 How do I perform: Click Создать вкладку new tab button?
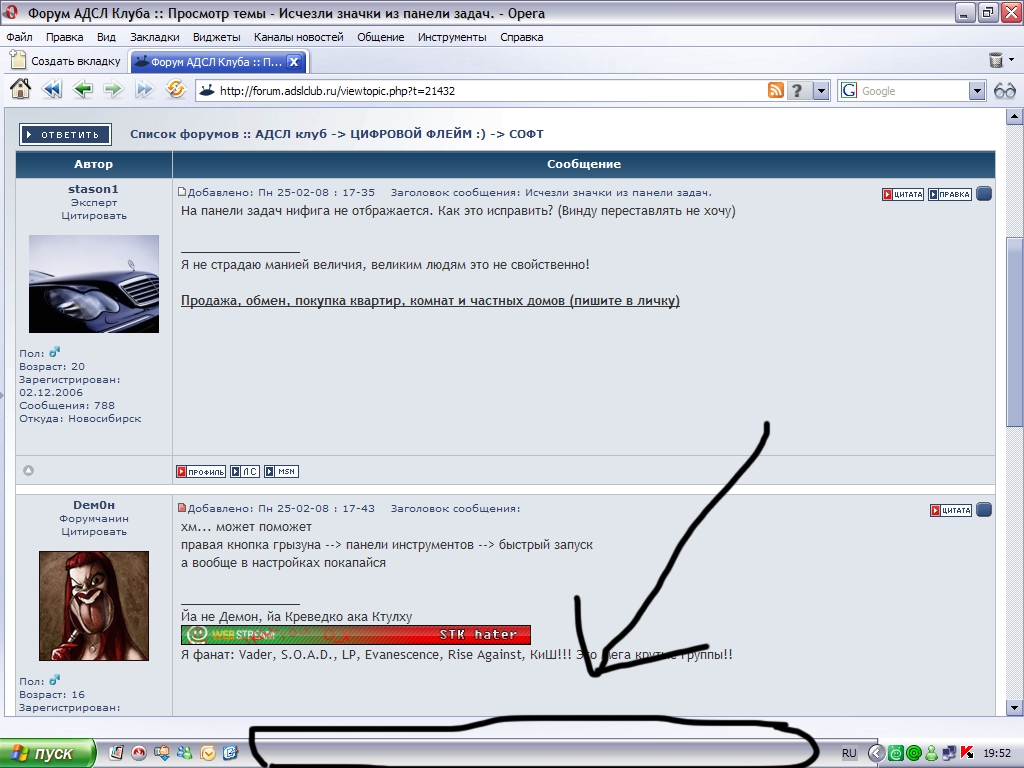pos(66,61)
